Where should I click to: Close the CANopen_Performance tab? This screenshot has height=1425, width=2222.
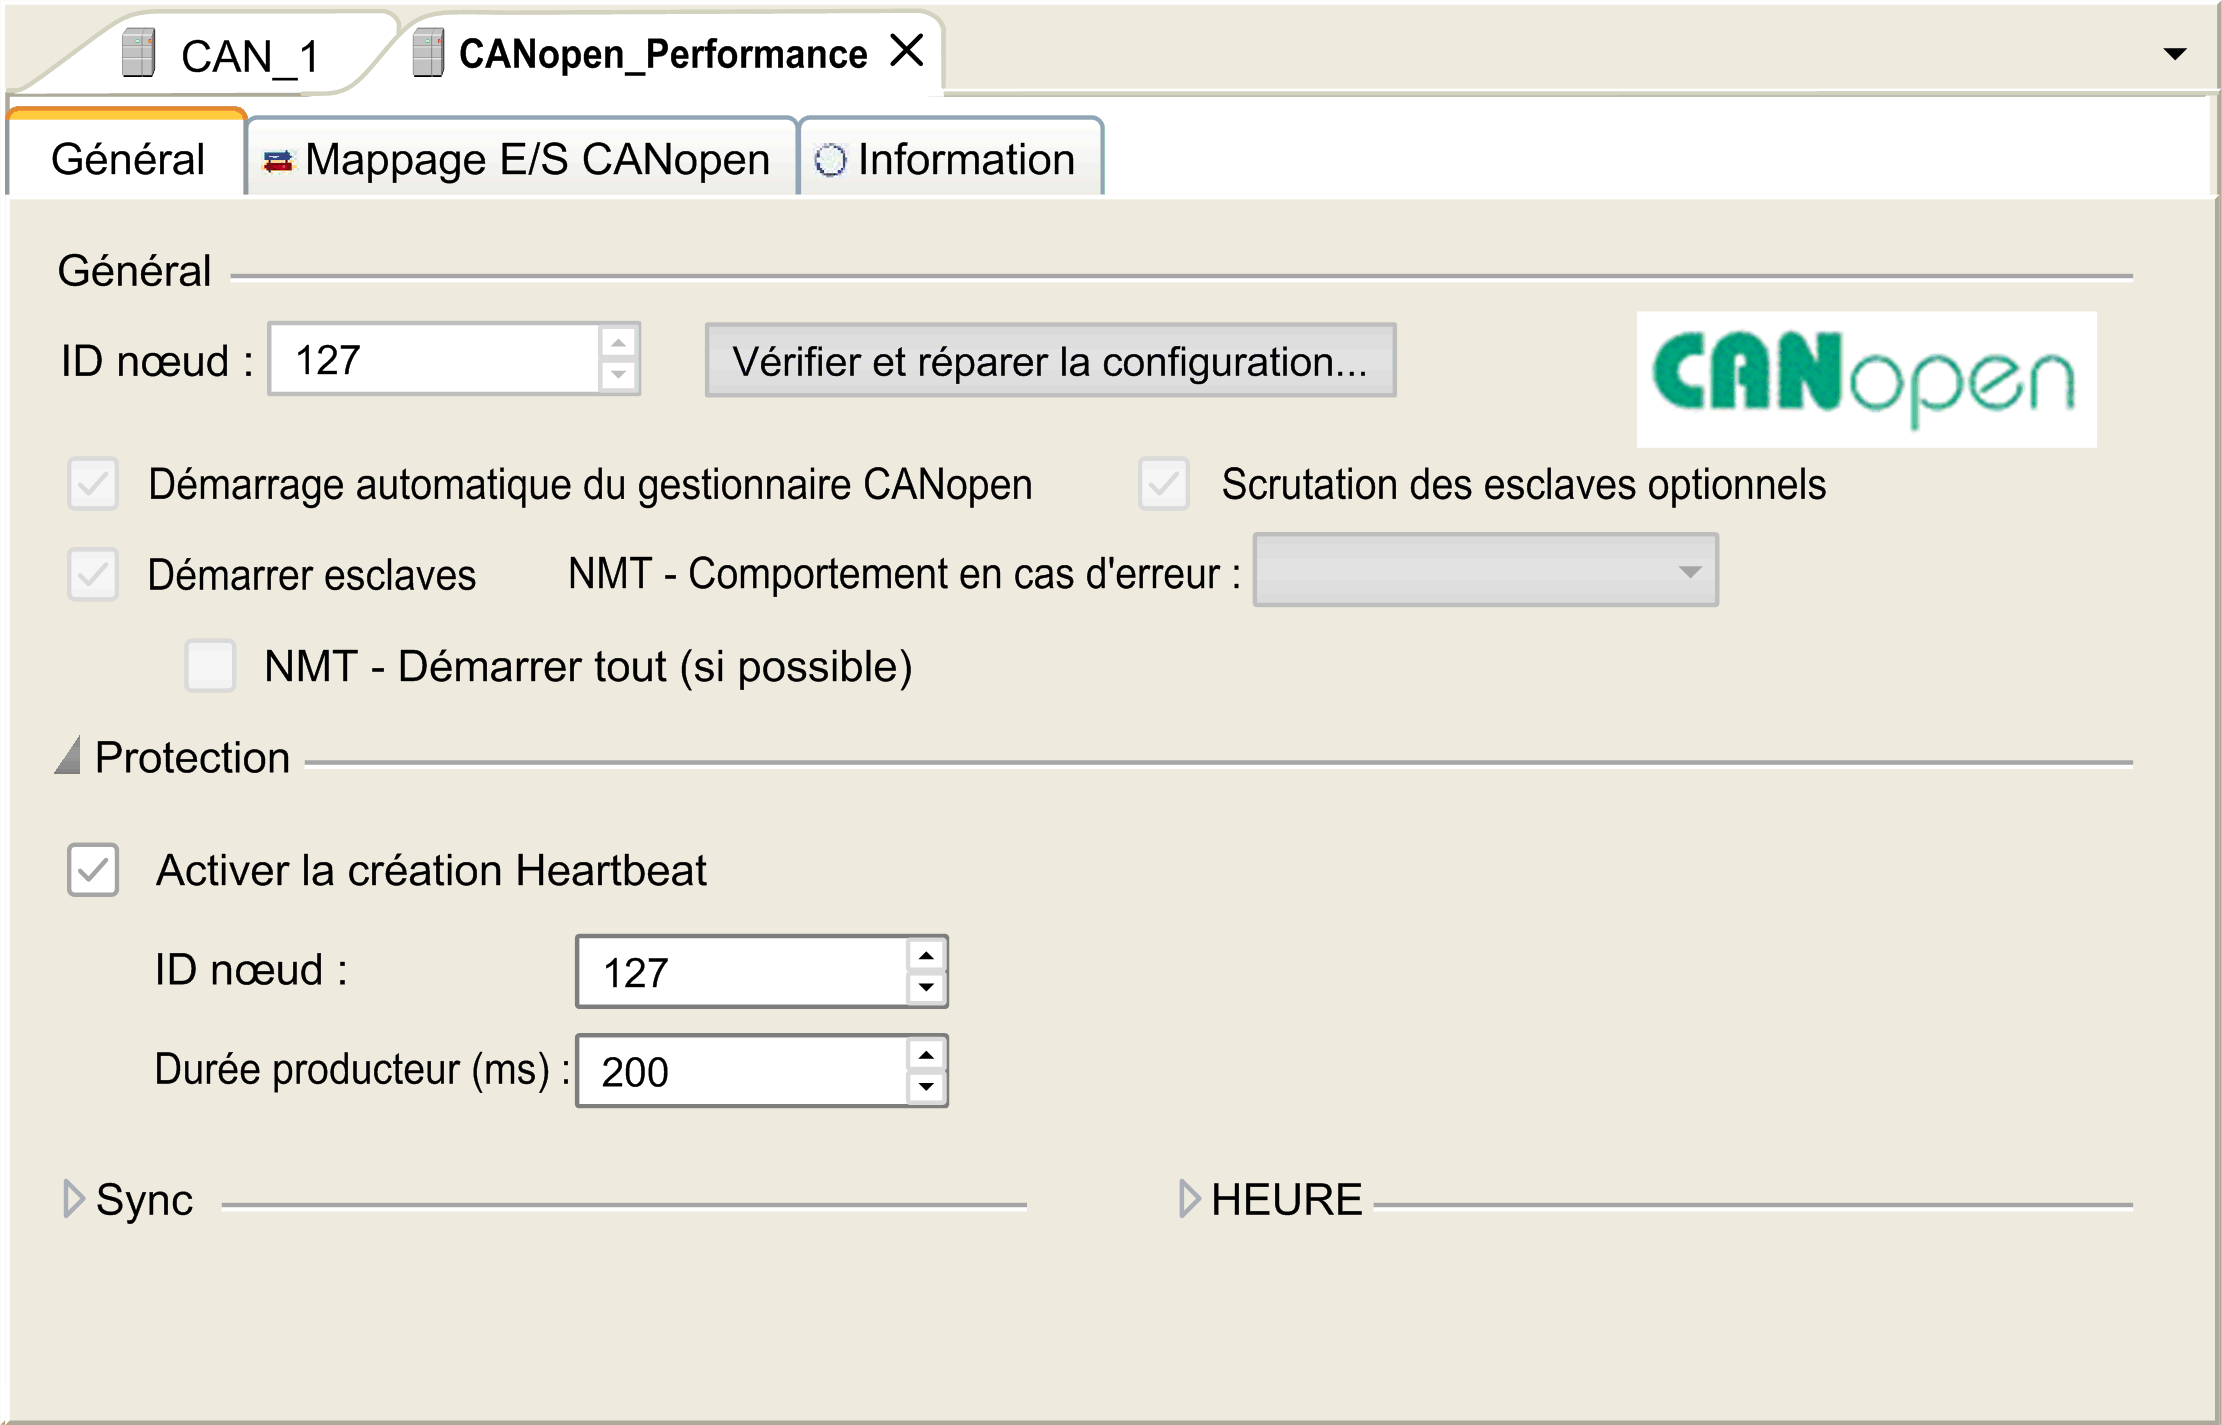907,50
